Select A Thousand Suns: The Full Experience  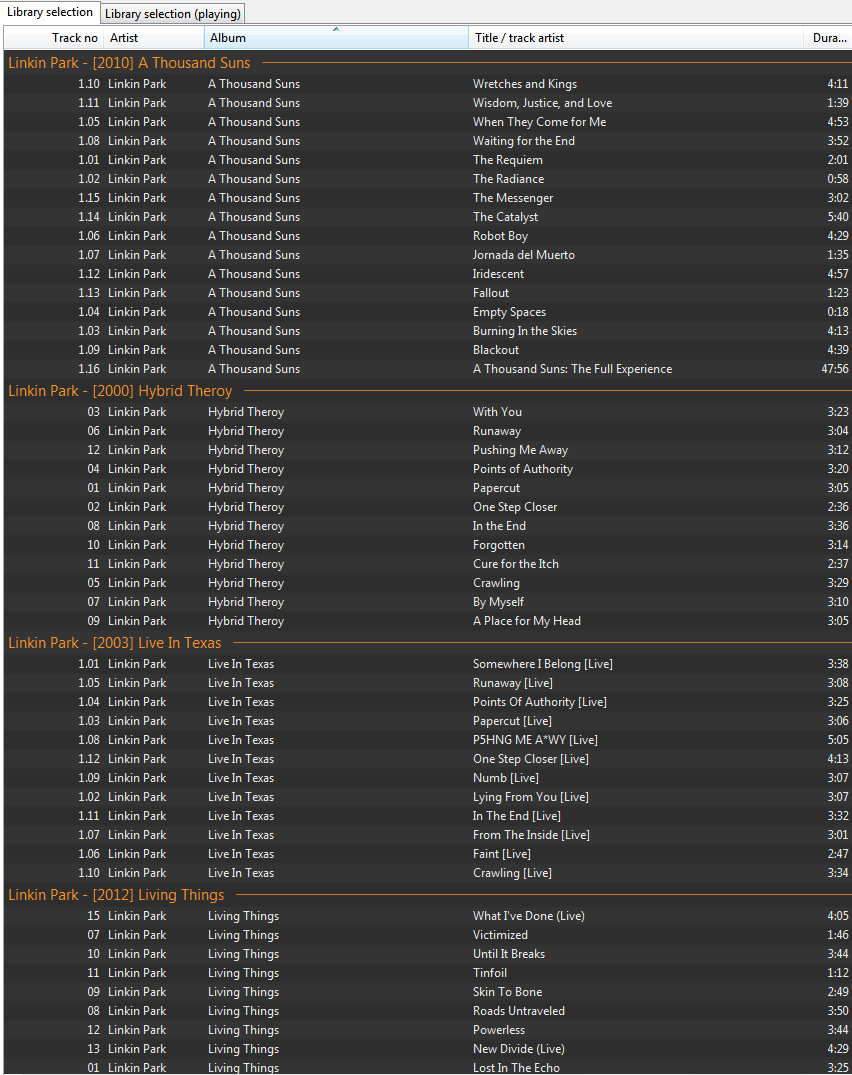click(x=428, y=369)
